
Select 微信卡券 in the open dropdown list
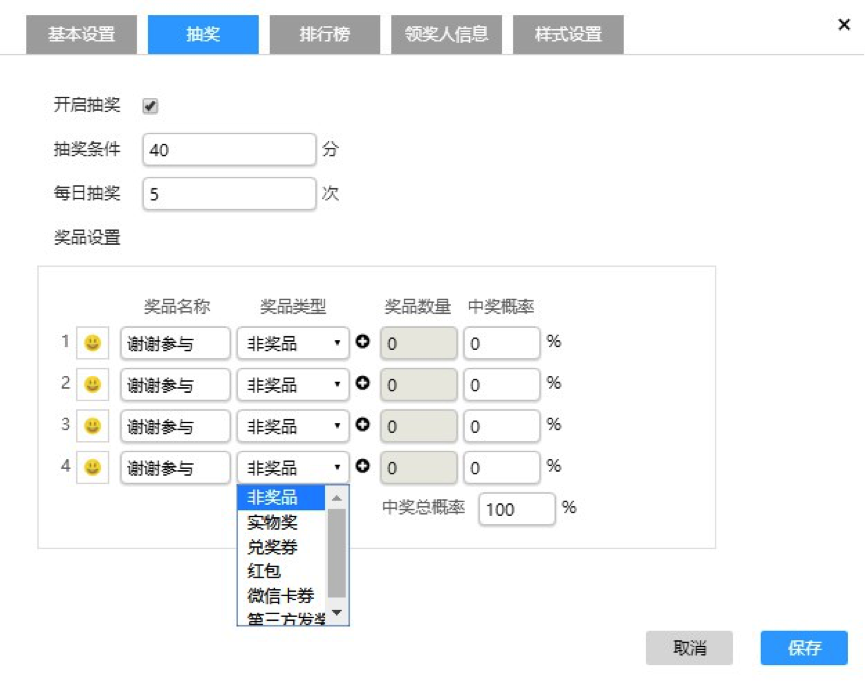coord(281,595)
